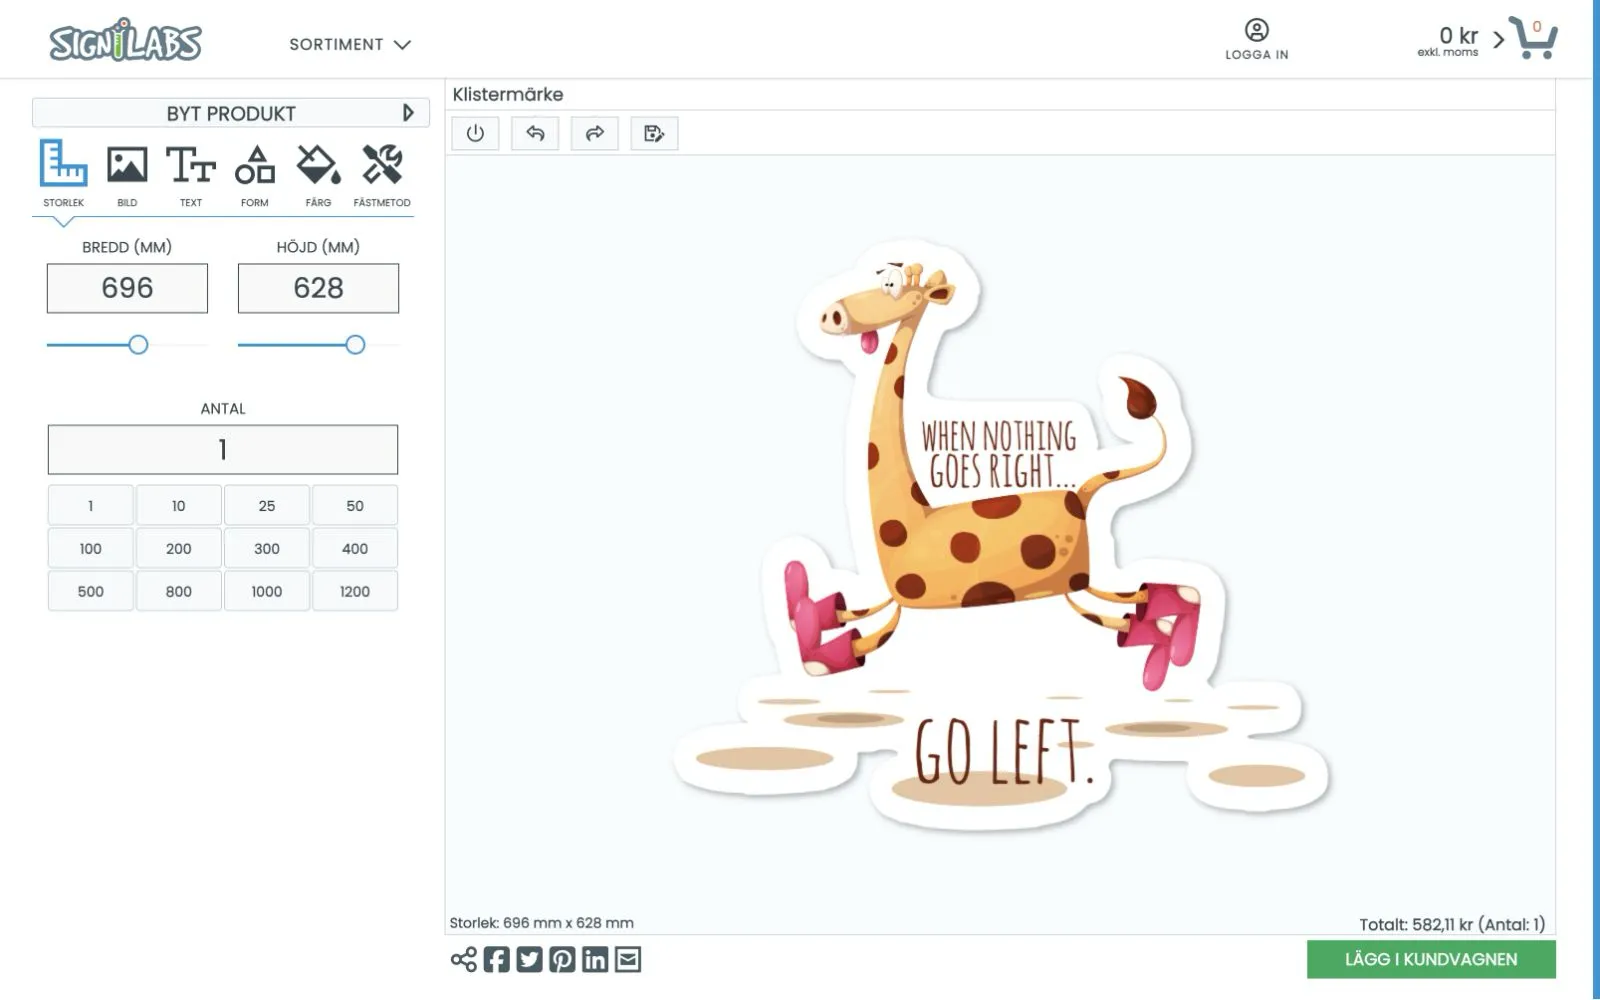The image size is (1600, 1000).
Task: Click the arrow next to 0 kr
Action: 1498,40
